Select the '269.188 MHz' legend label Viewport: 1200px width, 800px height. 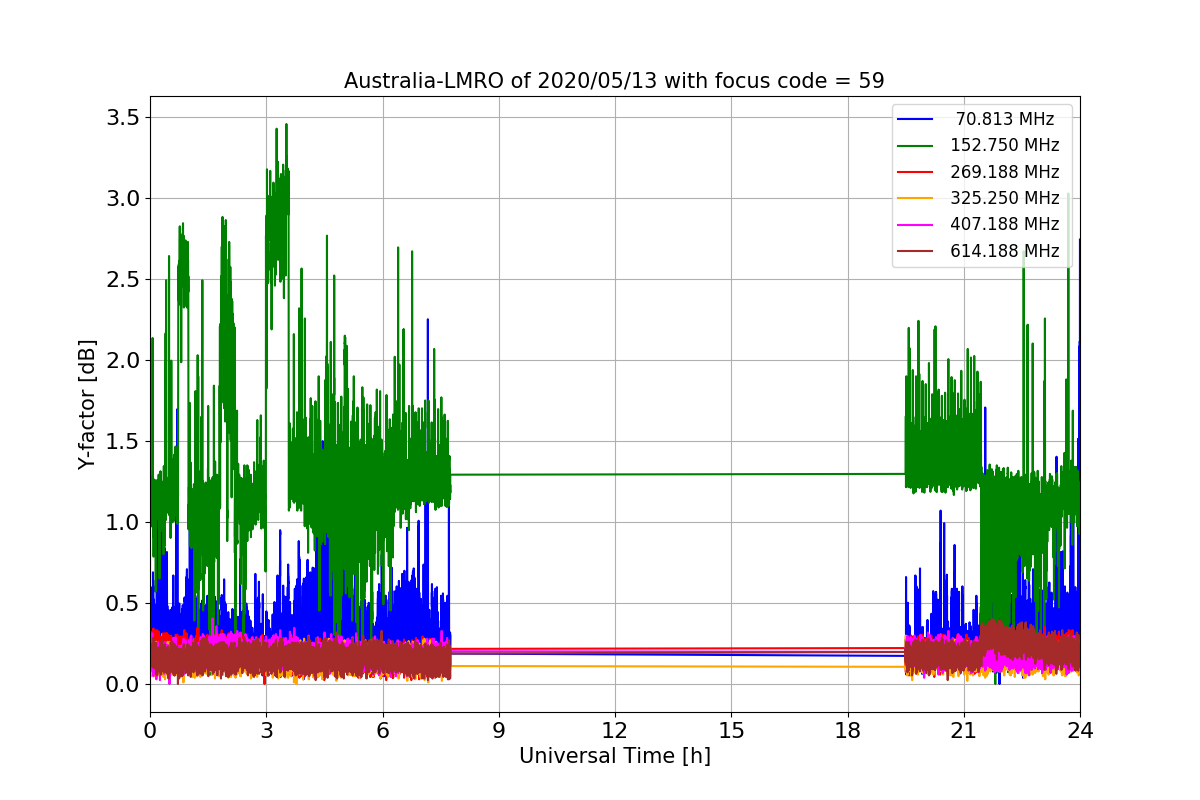(1005, 172)
